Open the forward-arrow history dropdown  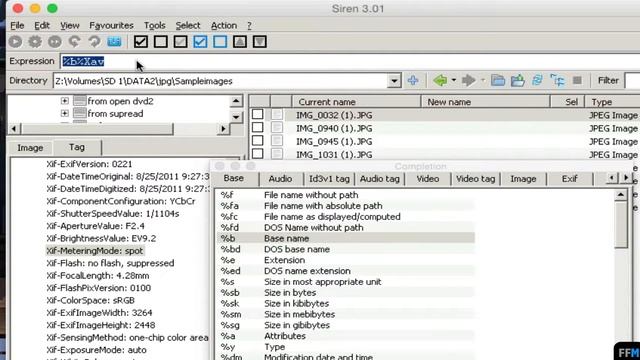point(483,80)
